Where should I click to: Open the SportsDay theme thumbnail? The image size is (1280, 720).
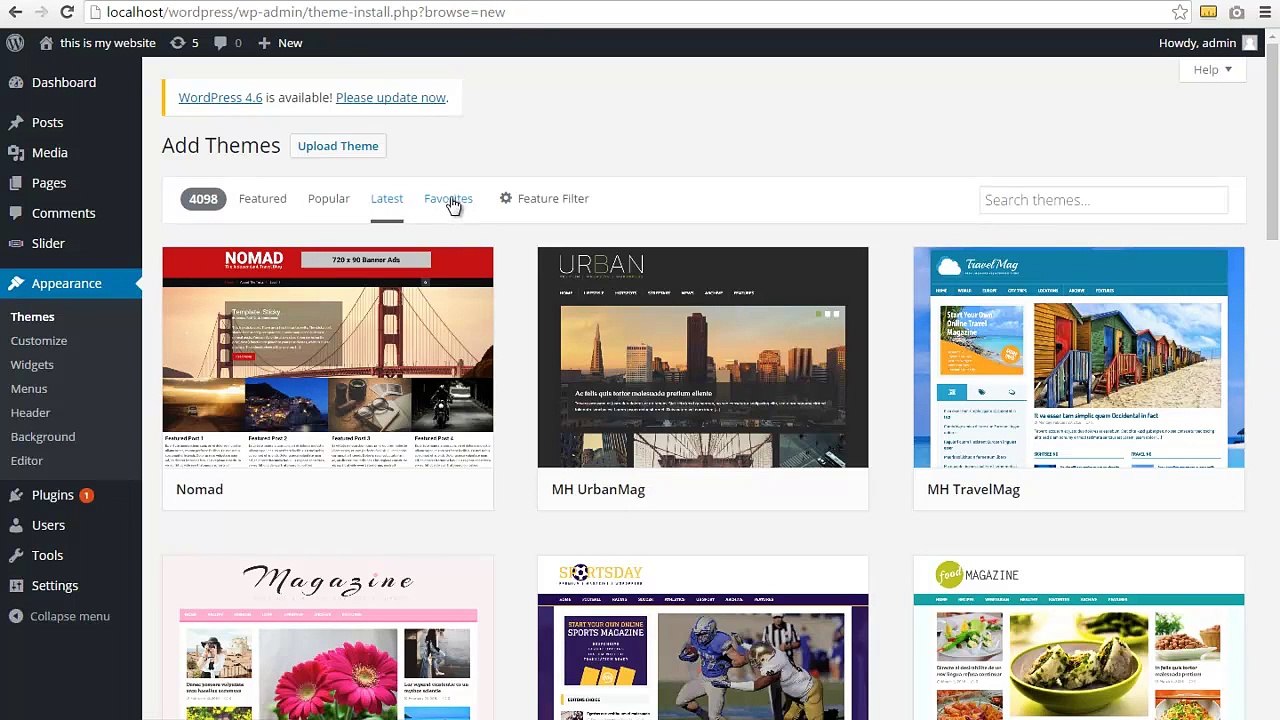703,638
